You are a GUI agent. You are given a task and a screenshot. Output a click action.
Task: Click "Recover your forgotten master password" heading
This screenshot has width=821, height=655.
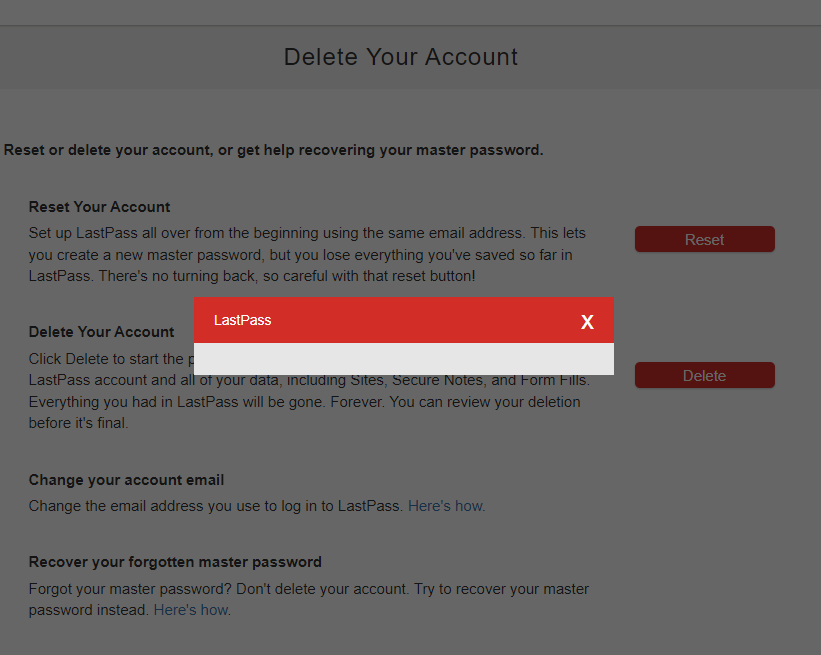point(175,562)
